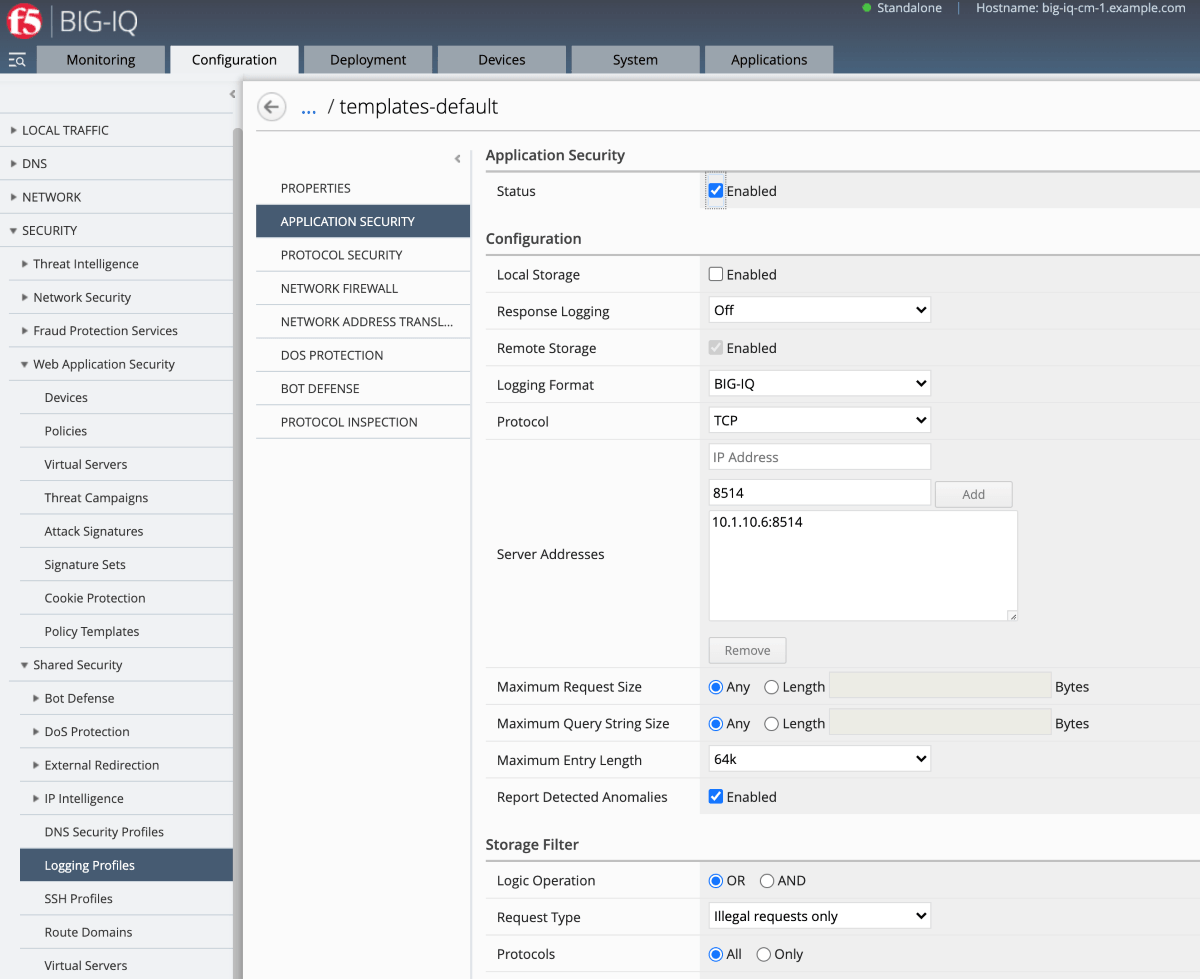
Task: Select All protocols radio button
Action: tap(716, 954)
